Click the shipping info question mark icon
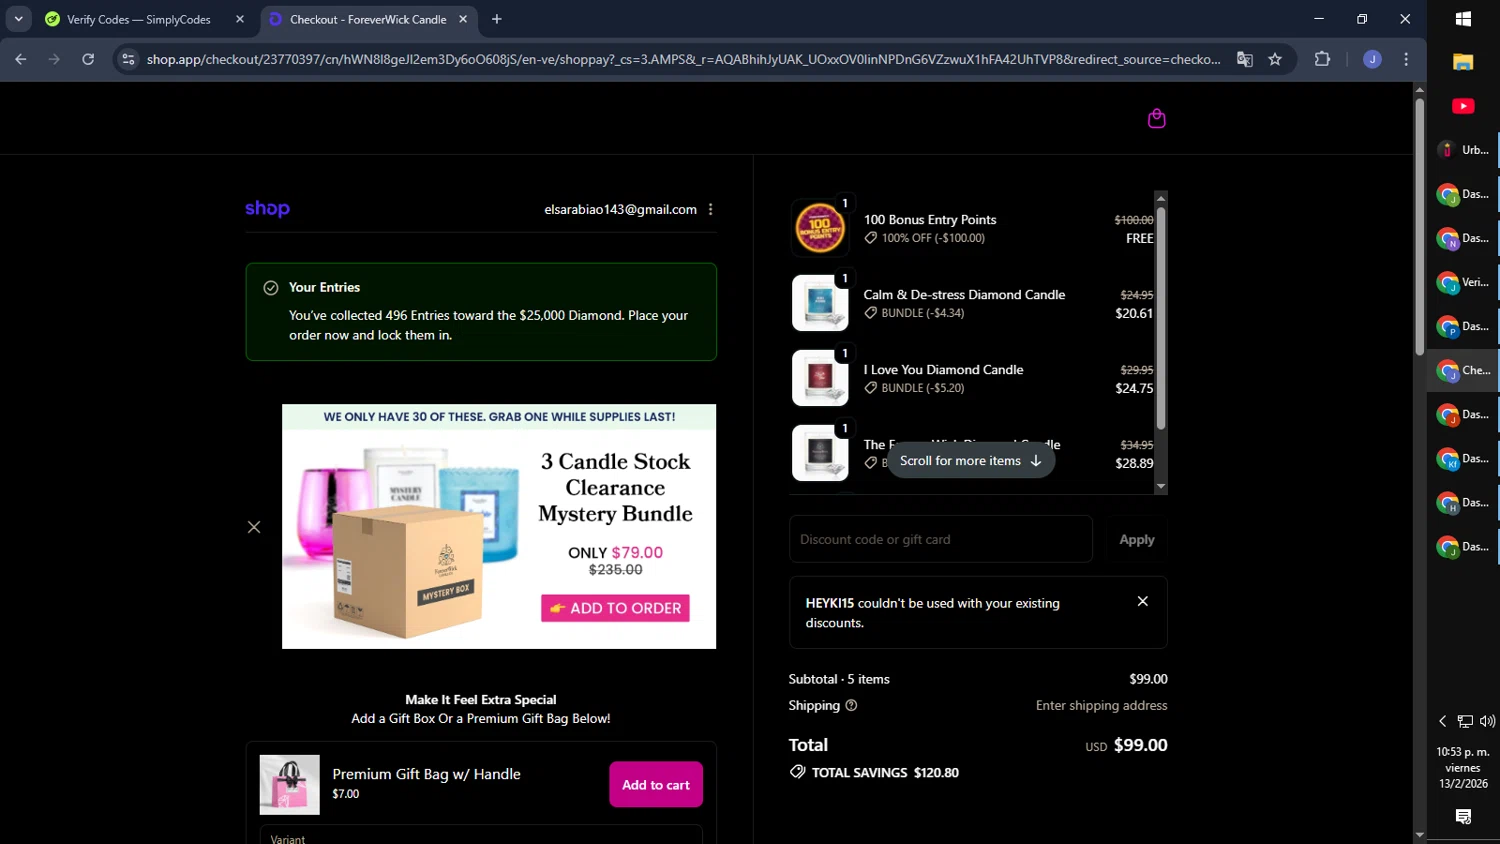Screen dimensions: 1500x844 (851, 705)
